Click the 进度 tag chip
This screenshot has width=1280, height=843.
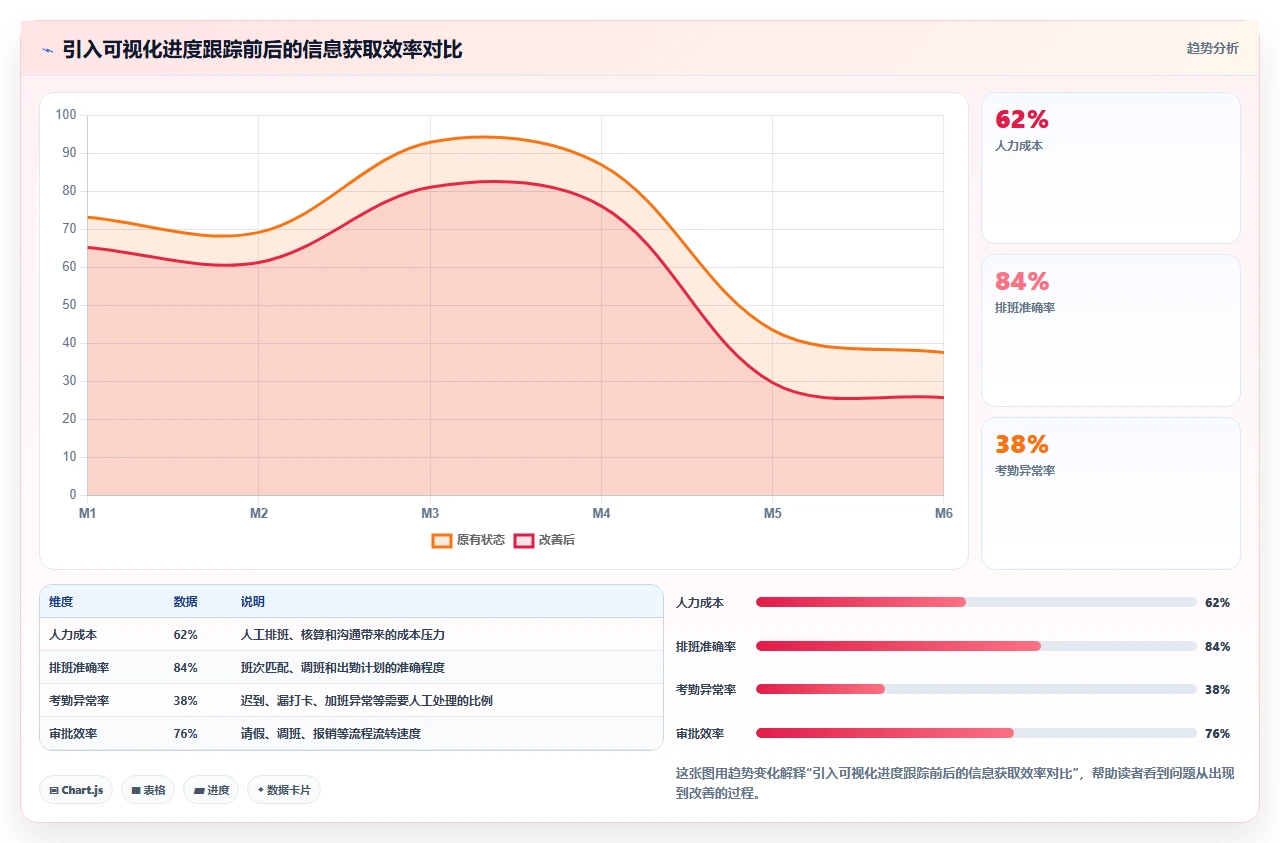click(x=211, y=790)
